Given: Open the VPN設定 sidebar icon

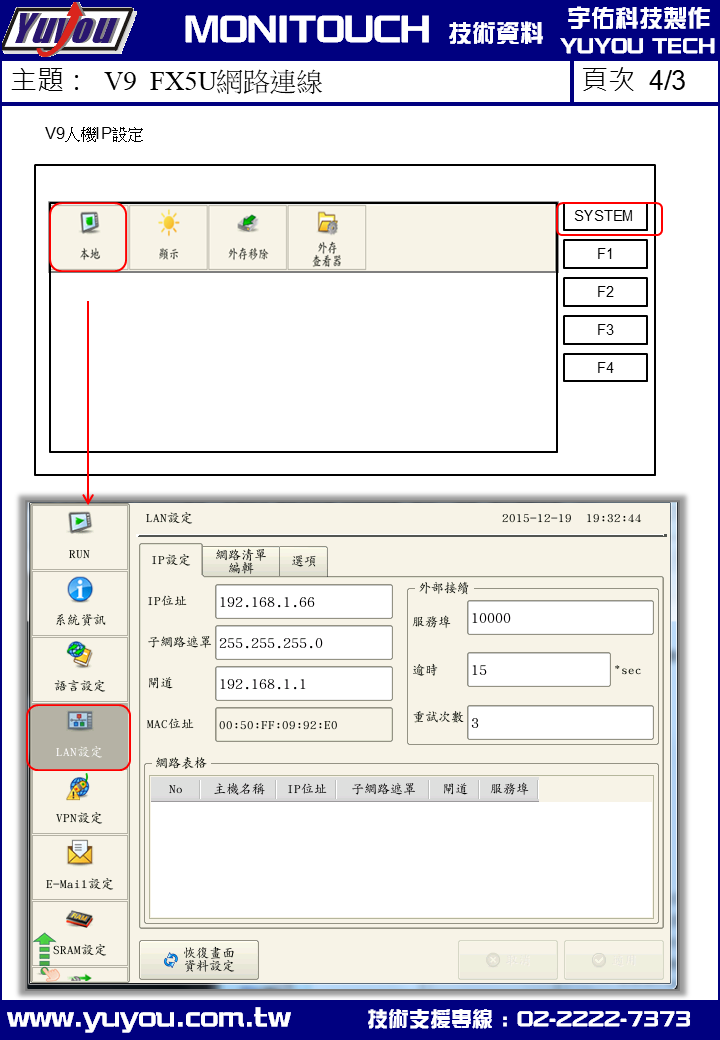Looking at the screenshot, I should point(80,801).
